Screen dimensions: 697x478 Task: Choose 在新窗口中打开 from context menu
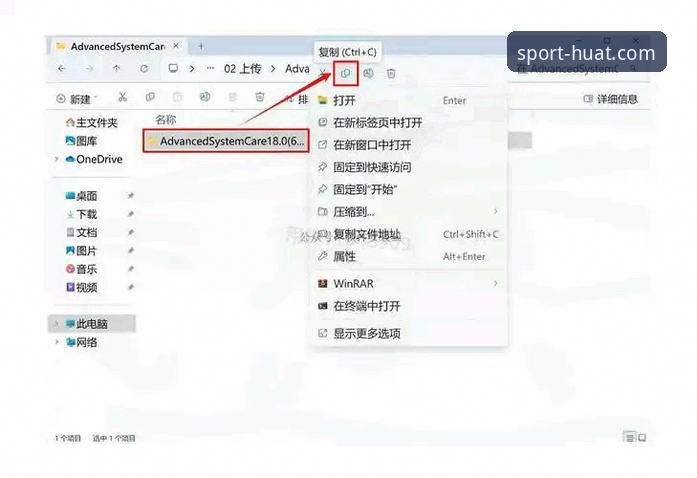point(408,145)
